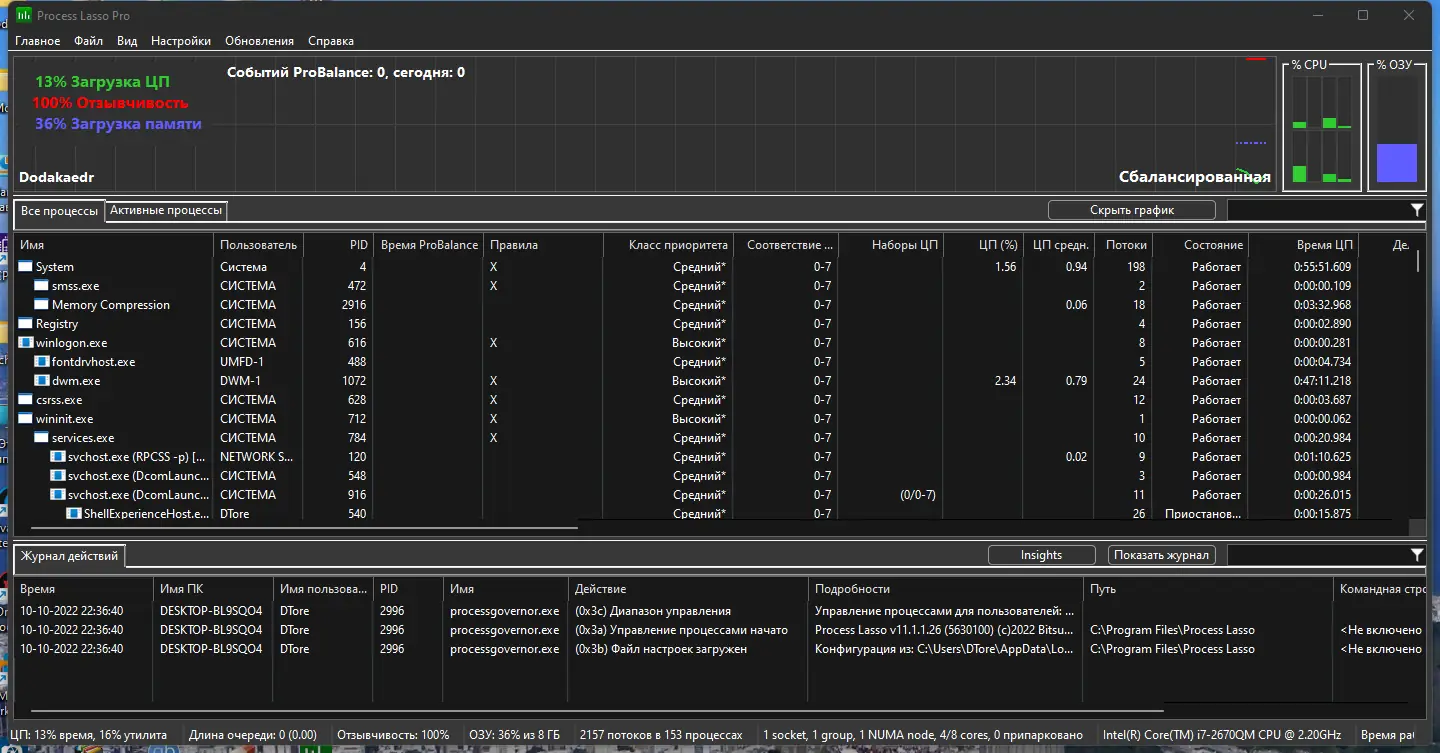The width and height of the screenshot is (1440, 753).
Task: Click the Insights button
Action: click(1041, 555)
